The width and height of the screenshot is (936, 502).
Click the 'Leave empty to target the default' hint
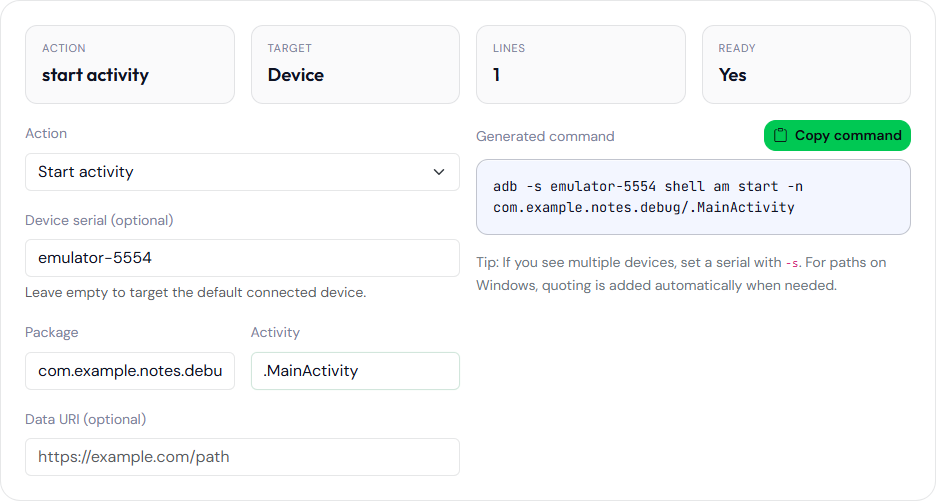195,292
